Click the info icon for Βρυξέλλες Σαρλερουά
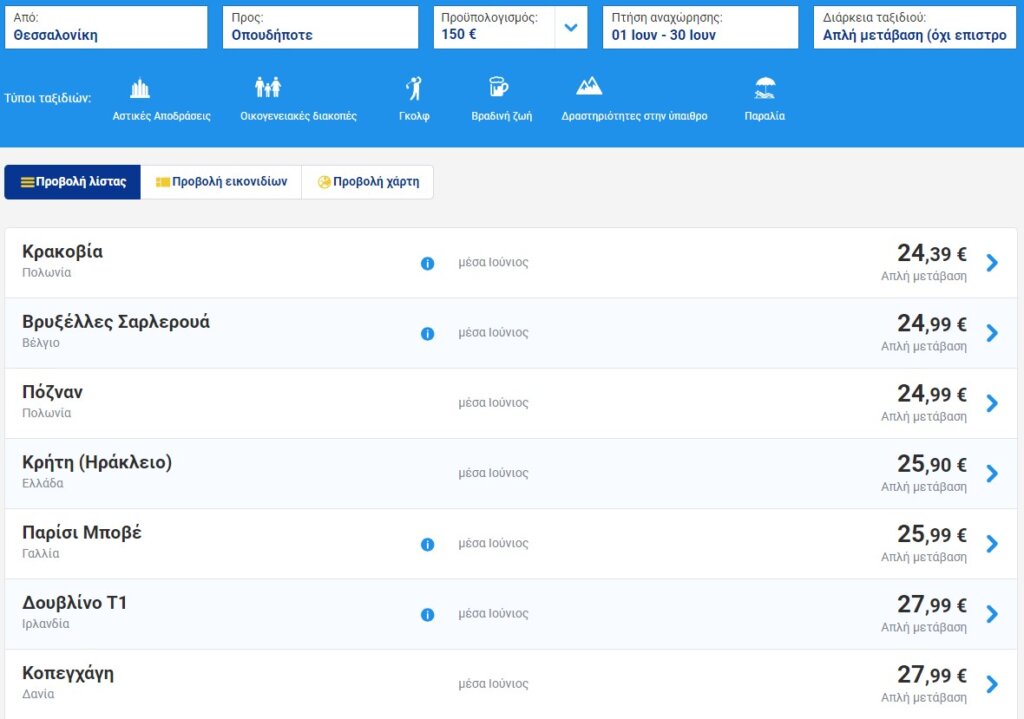The height and width of the screenshot is (719, 1024). click(427, 333)
